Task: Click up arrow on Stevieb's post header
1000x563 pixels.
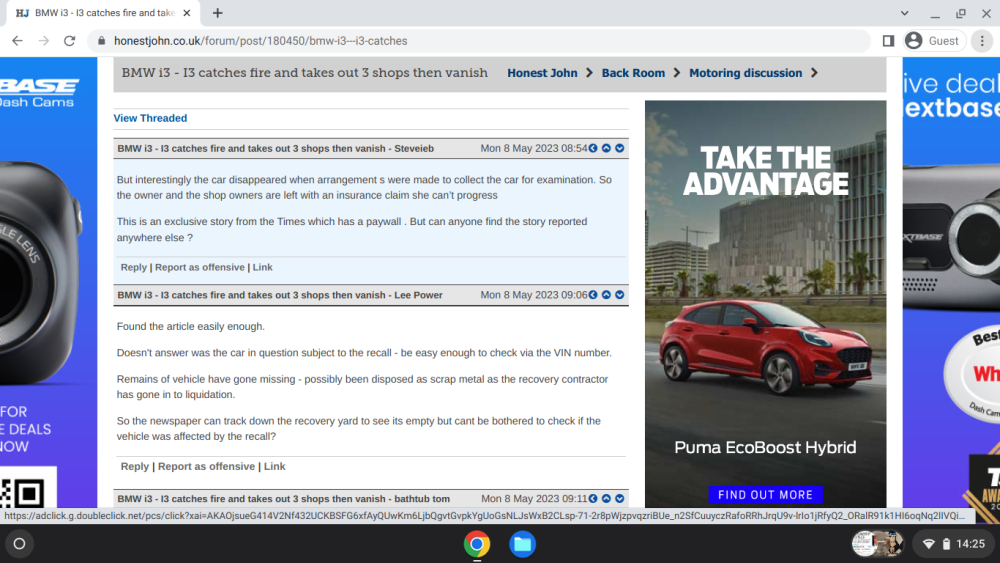Action: tap(607, 148)
